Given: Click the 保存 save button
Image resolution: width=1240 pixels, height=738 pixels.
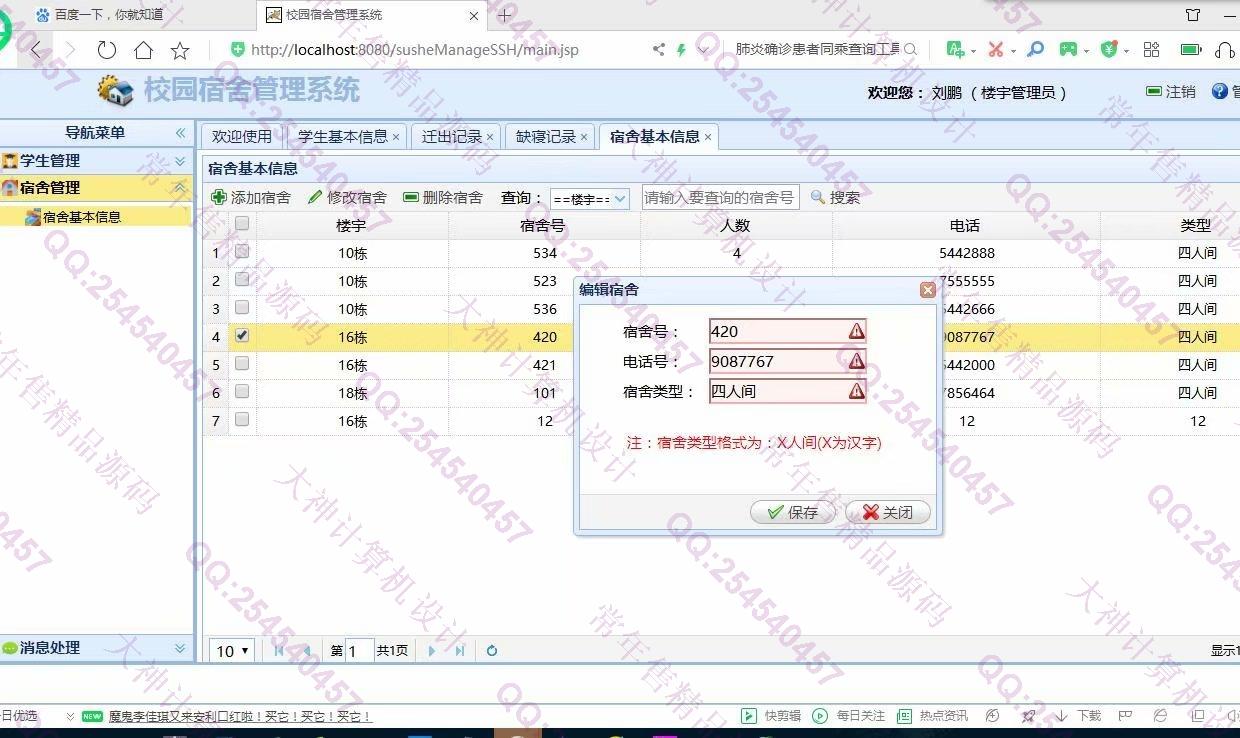Looking at the screenshot, I should (x=794, y=512).
